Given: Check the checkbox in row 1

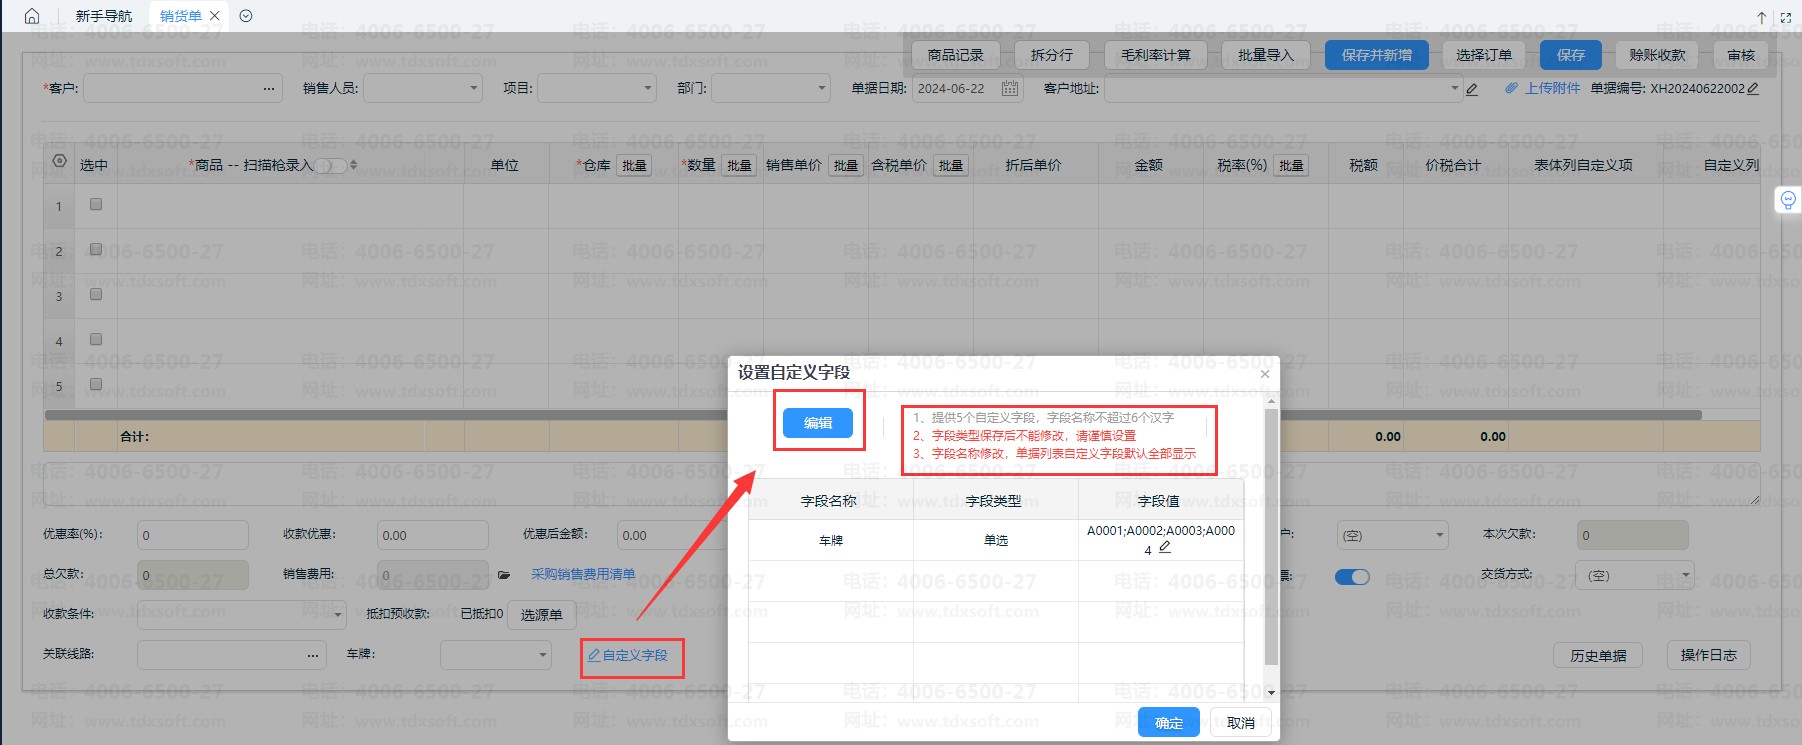Looking at the screenshot, I should [x=96, y=204].
